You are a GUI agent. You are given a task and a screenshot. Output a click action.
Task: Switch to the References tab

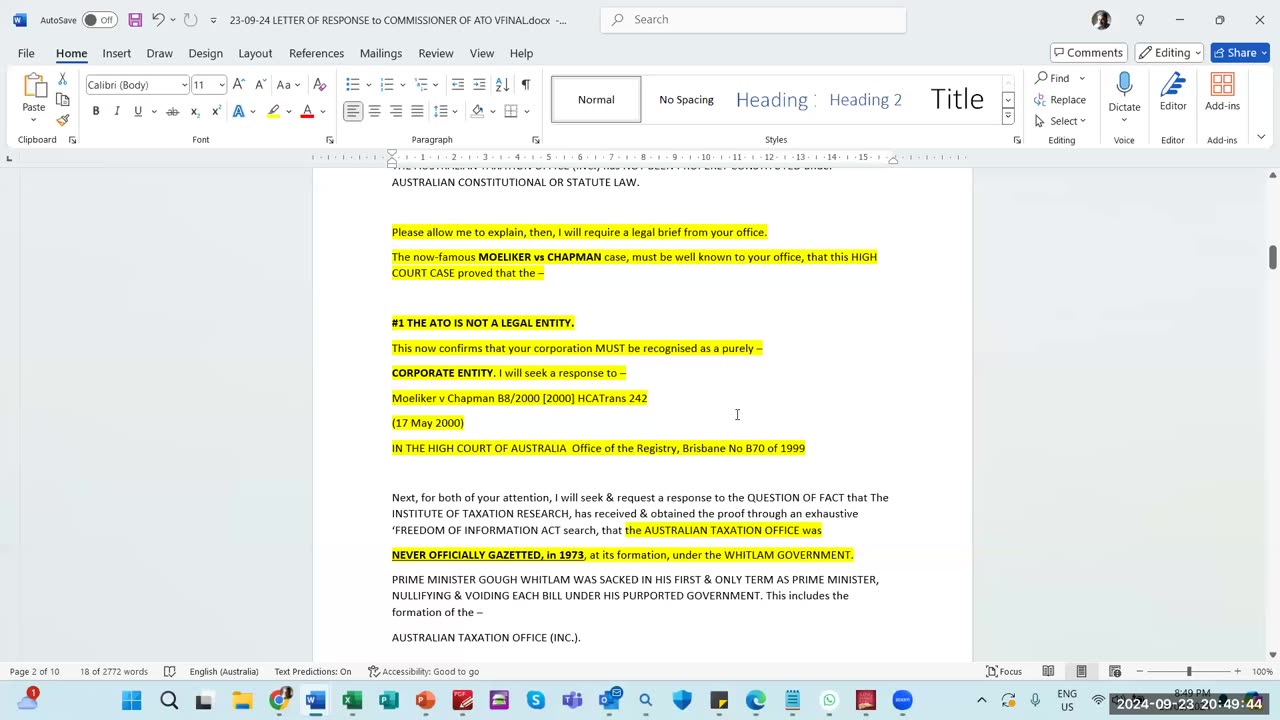pyautogui.click(x=316, y=53)
